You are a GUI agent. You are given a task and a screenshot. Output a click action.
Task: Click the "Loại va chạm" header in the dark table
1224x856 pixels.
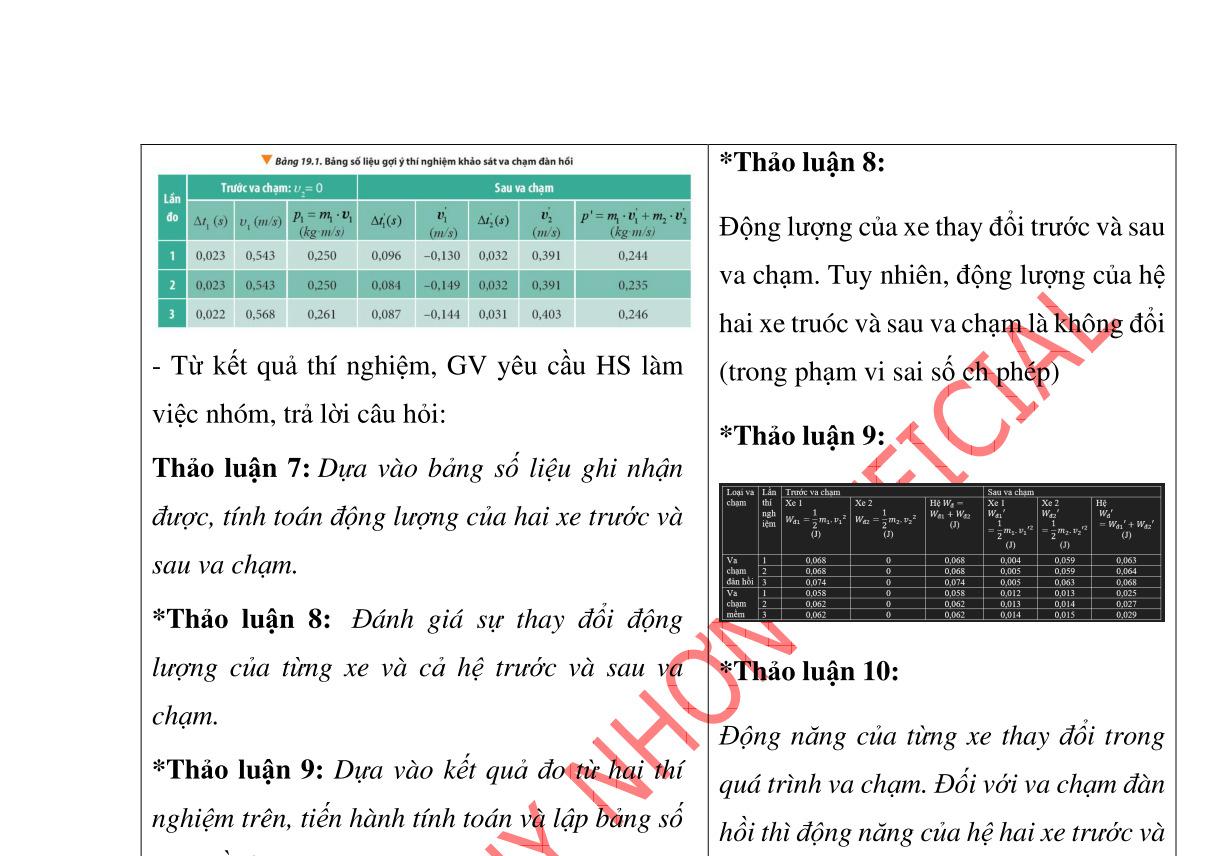[741, 497]
